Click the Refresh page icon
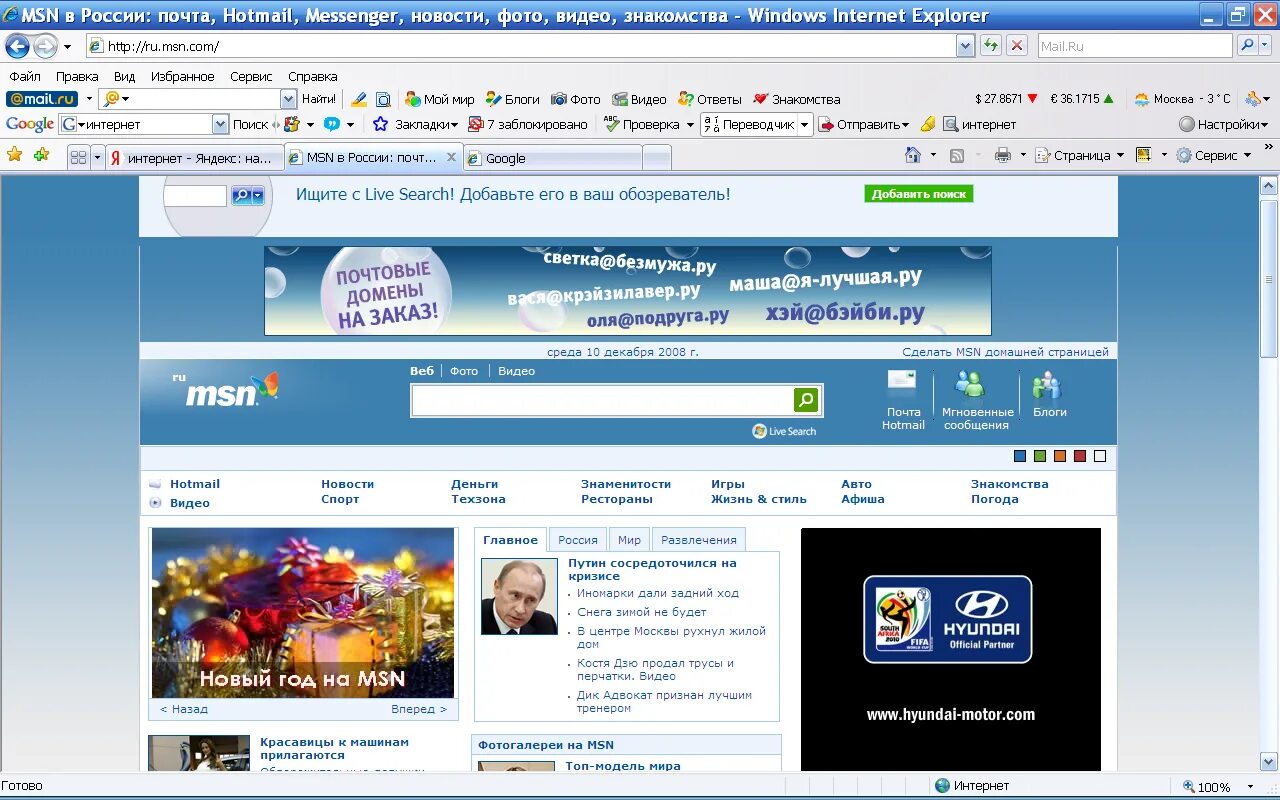1280x800 pixels. pos(991,46)
